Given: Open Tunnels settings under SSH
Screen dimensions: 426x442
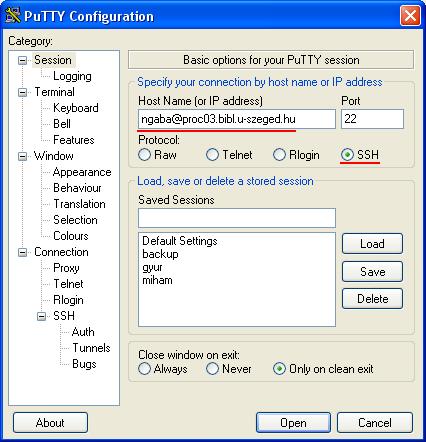Looking at the screenshot, I should click(x=91, y=348).
